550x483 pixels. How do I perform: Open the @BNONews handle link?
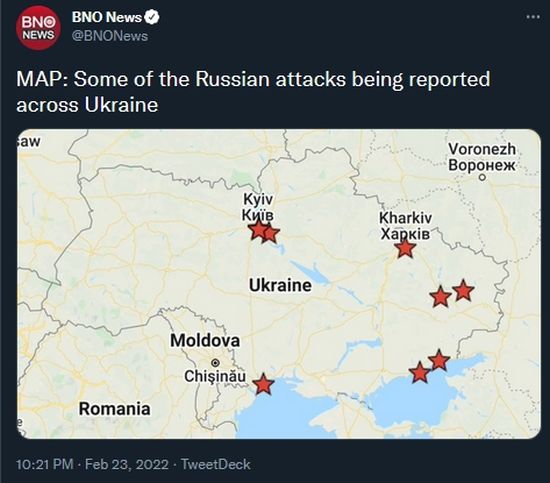point(110,36)
